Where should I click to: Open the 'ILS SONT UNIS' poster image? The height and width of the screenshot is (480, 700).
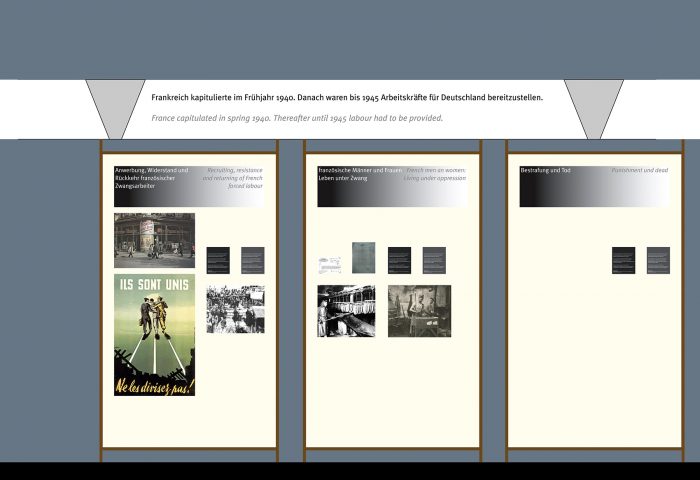click(x=154, y=335)
